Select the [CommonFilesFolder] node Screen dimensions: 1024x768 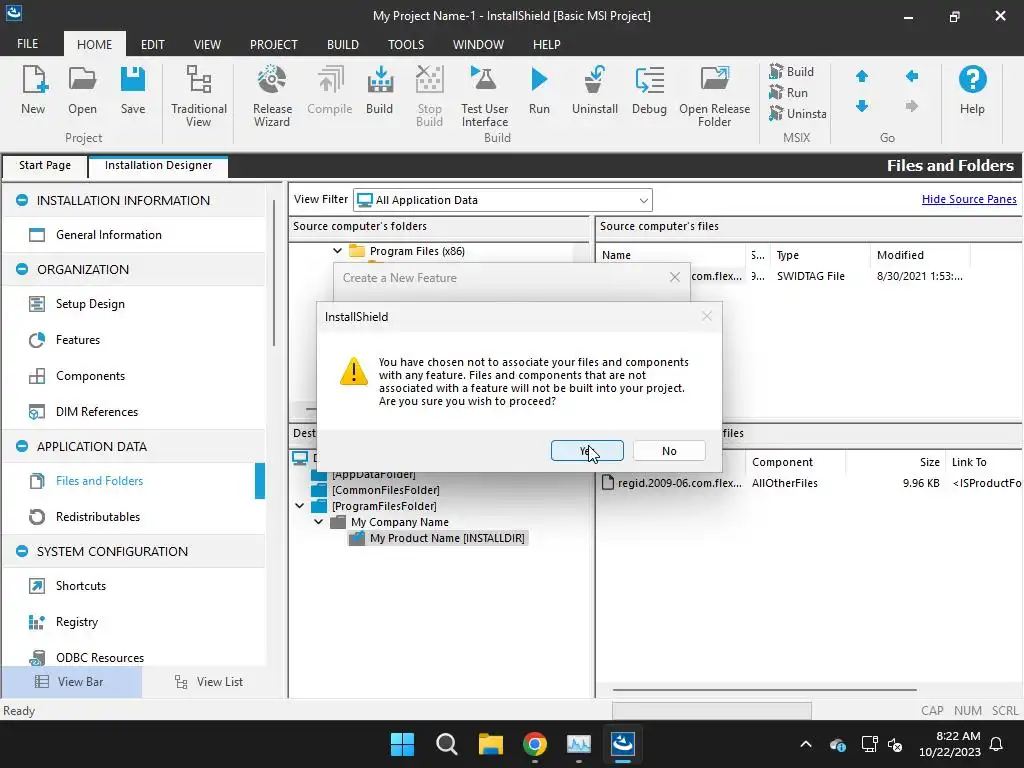385,490
